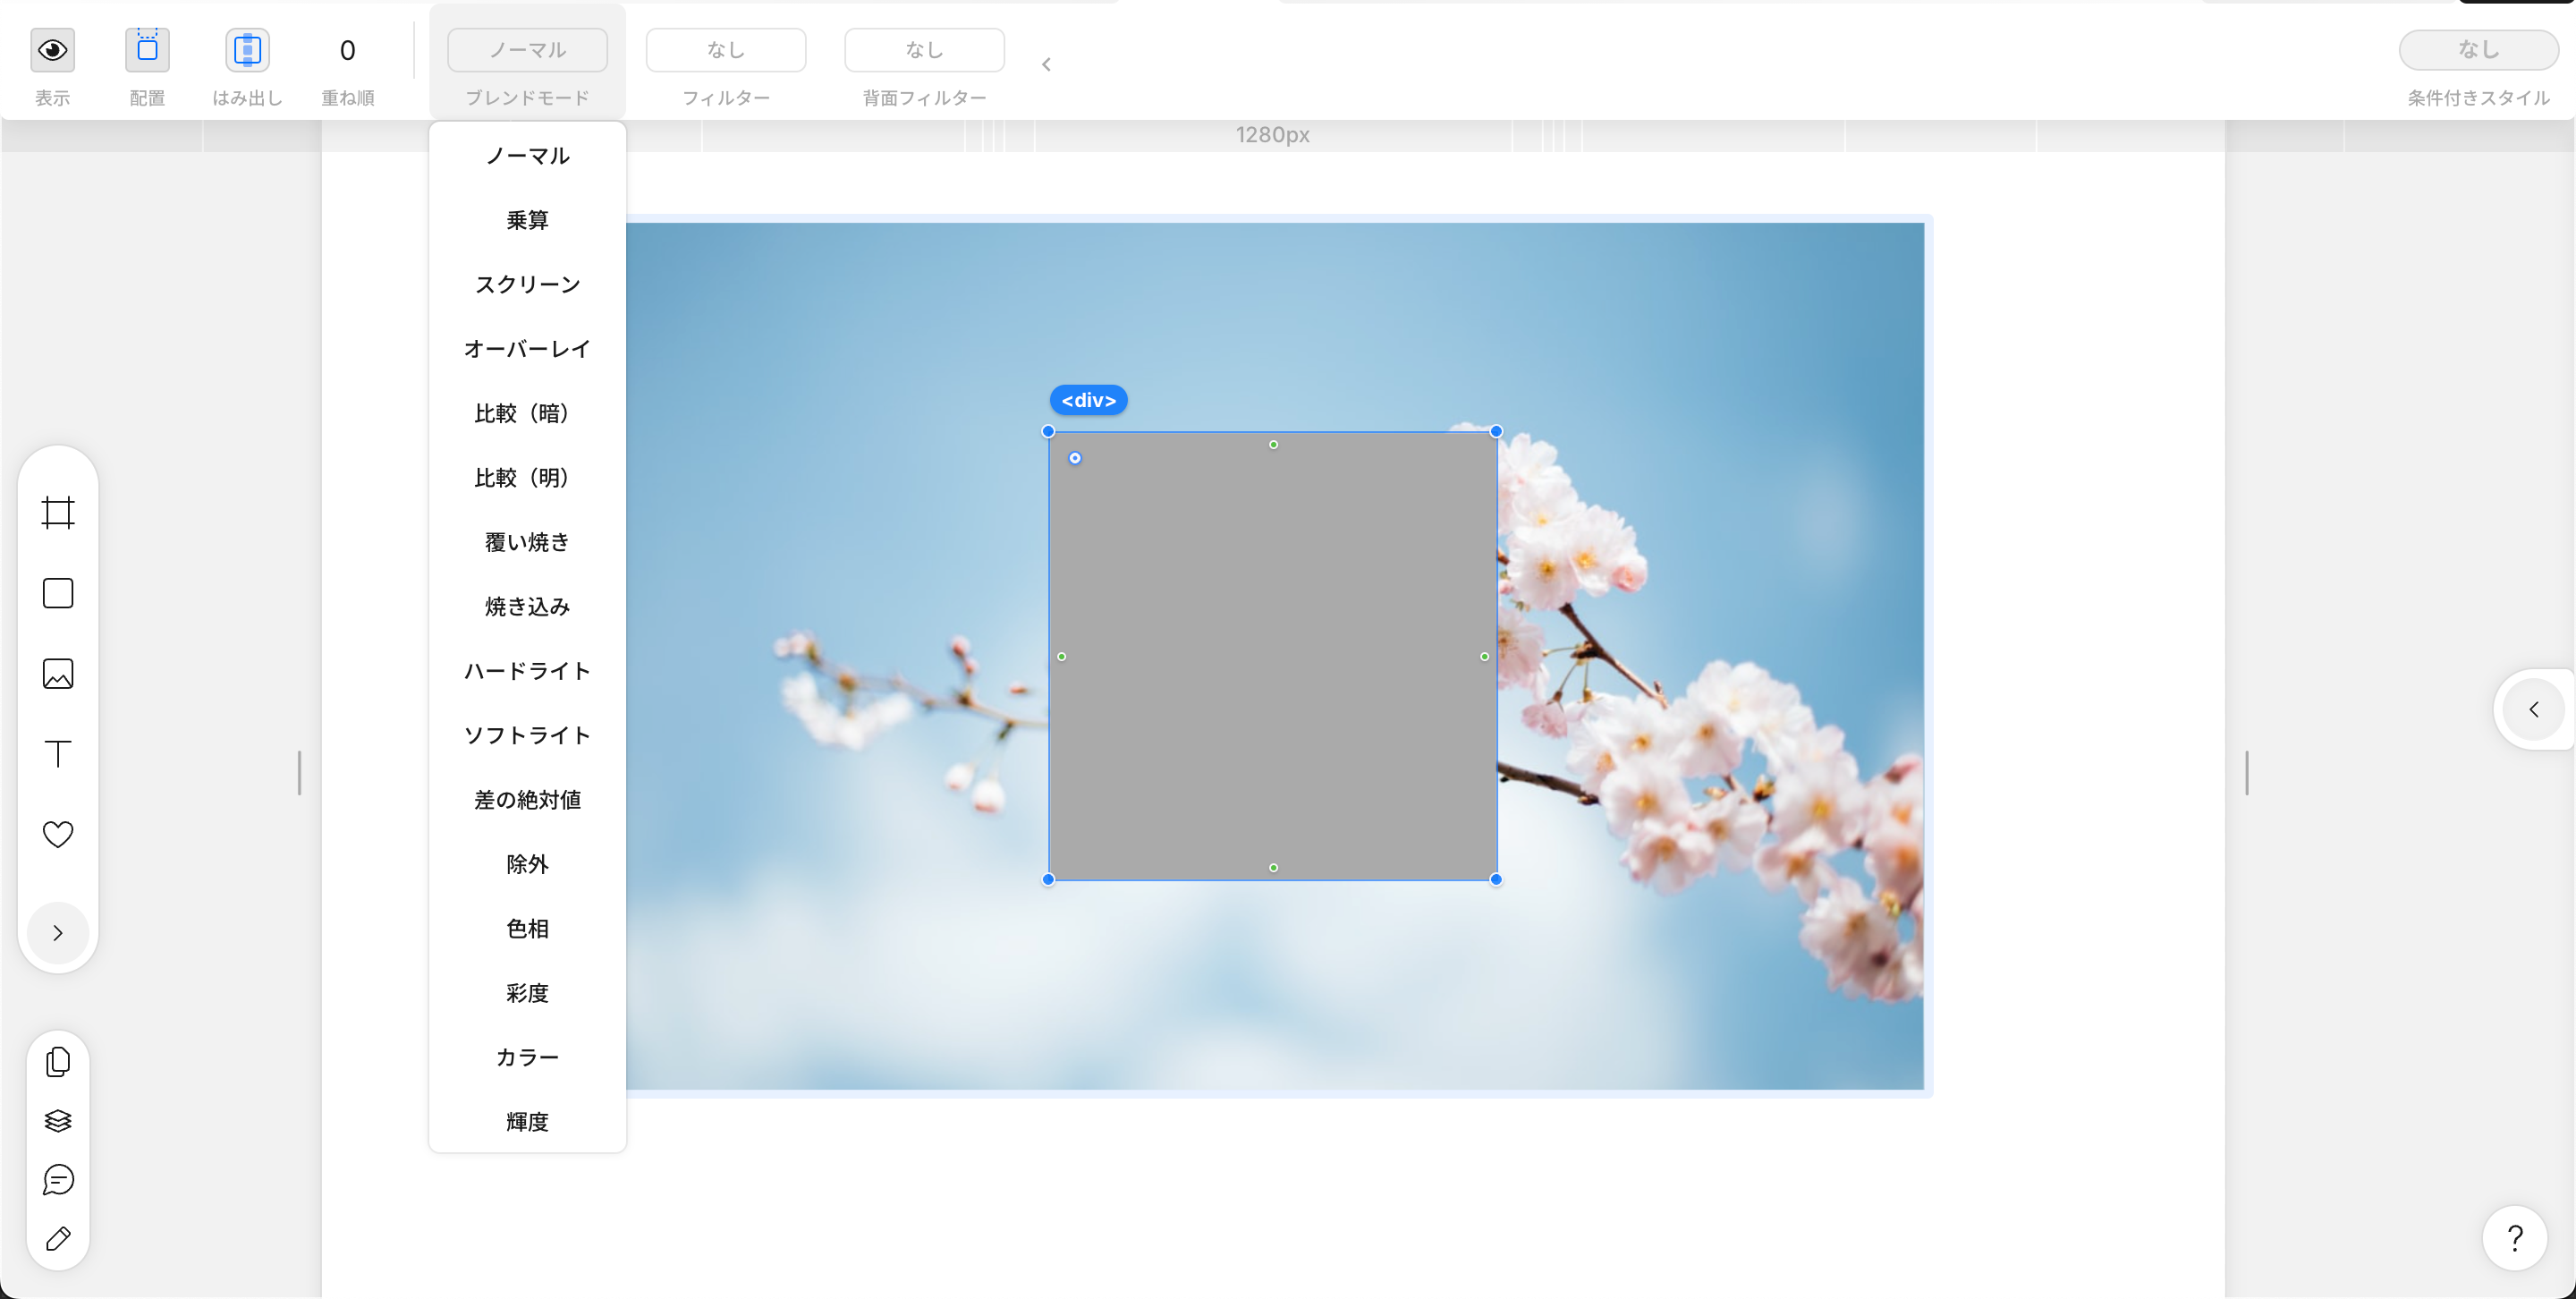Open the フィルター dropdown set to なし
Viewport: 2576px width, 1299px height.
pyautogui.click(x=725, y=50)
